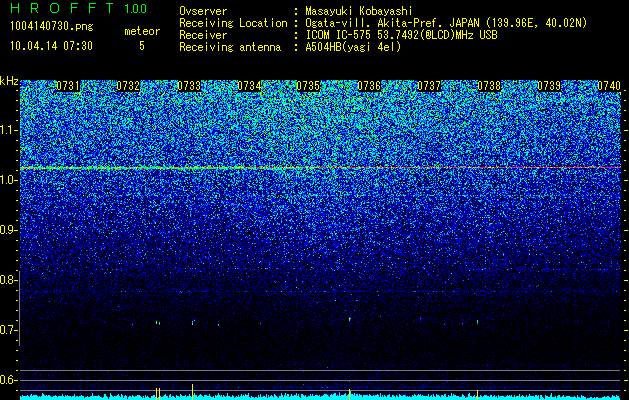
Task: Click the 'Receiver' field label
Action: (x=203, y=35)
